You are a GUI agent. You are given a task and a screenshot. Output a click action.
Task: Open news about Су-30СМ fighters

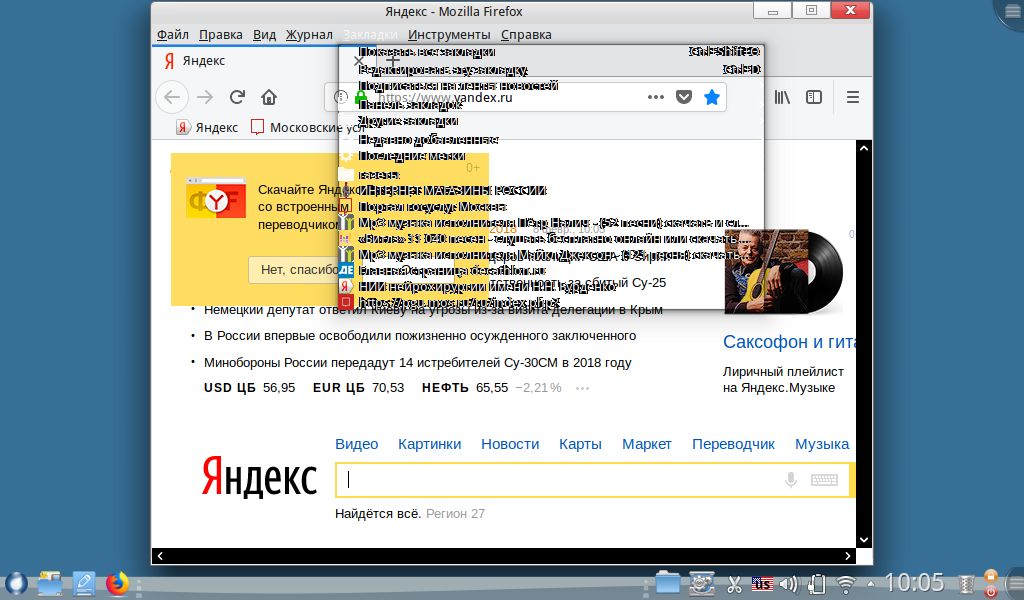pyautogui.click(x=417, y=362)
